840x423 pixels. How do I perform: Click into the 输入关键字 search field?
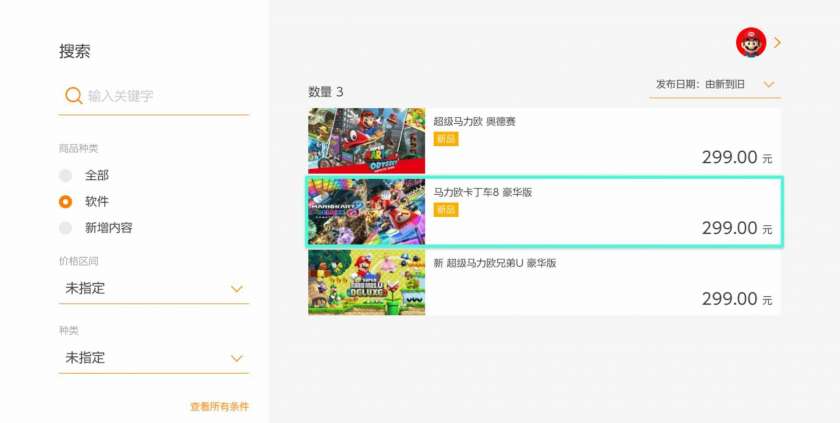[154, 96]
